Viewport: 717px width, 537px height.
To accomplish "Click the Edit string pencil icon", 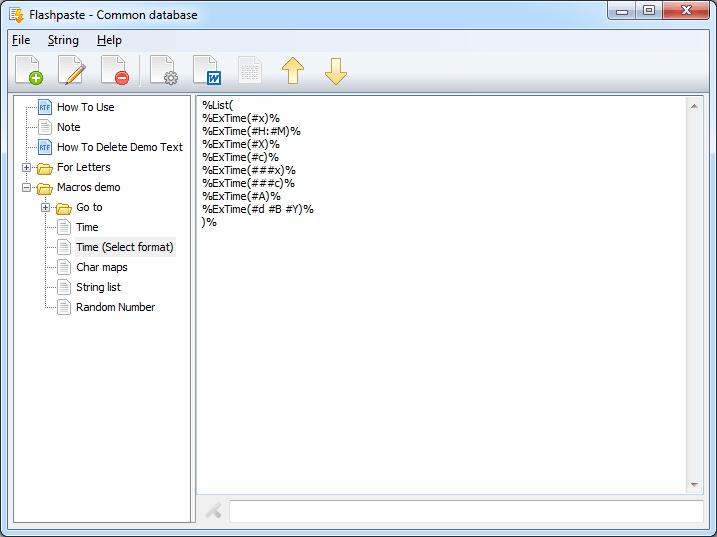I will [x=72, y=70].
